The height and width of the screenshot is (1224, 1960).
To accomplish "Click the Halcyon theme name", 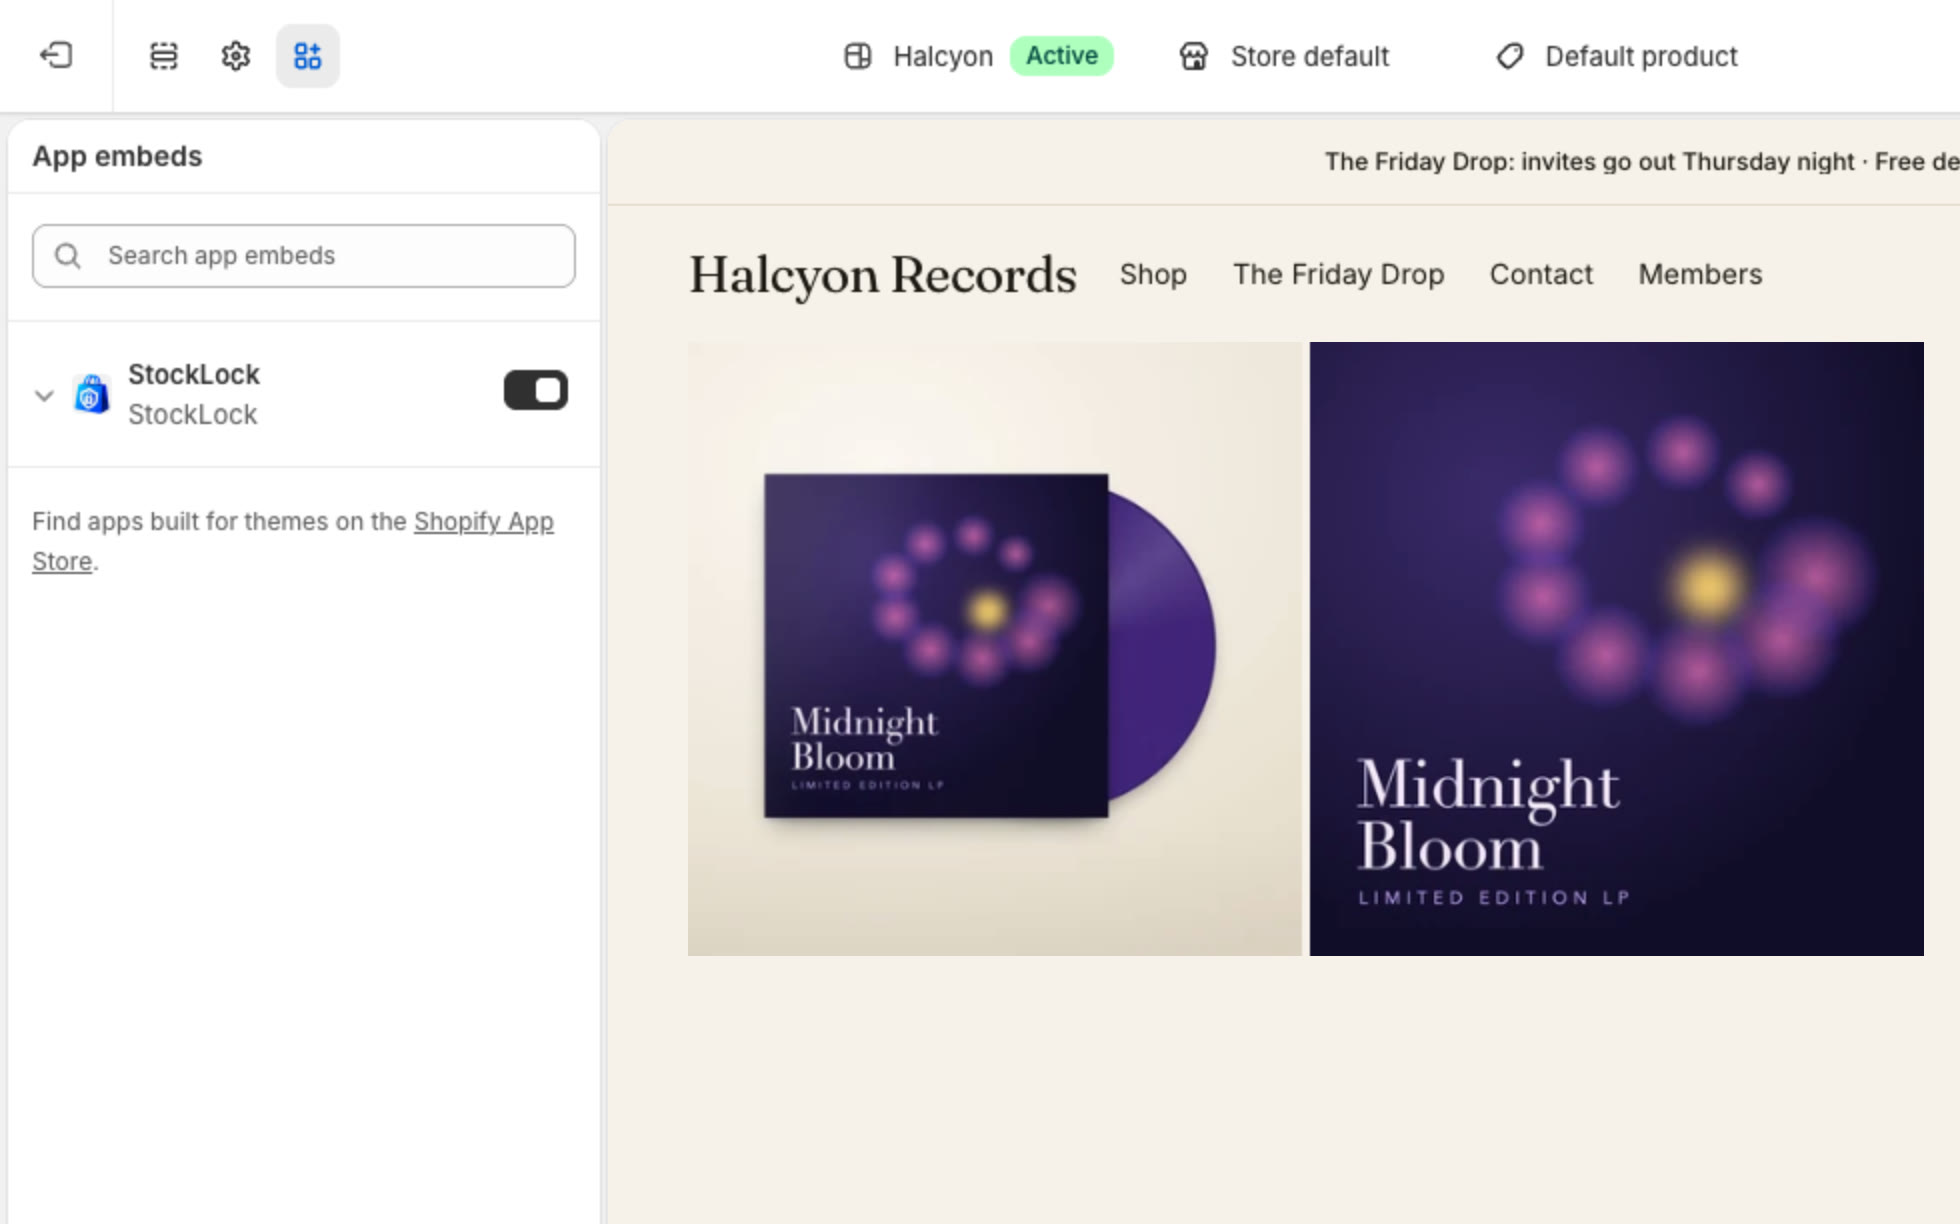I will [943, 56].
